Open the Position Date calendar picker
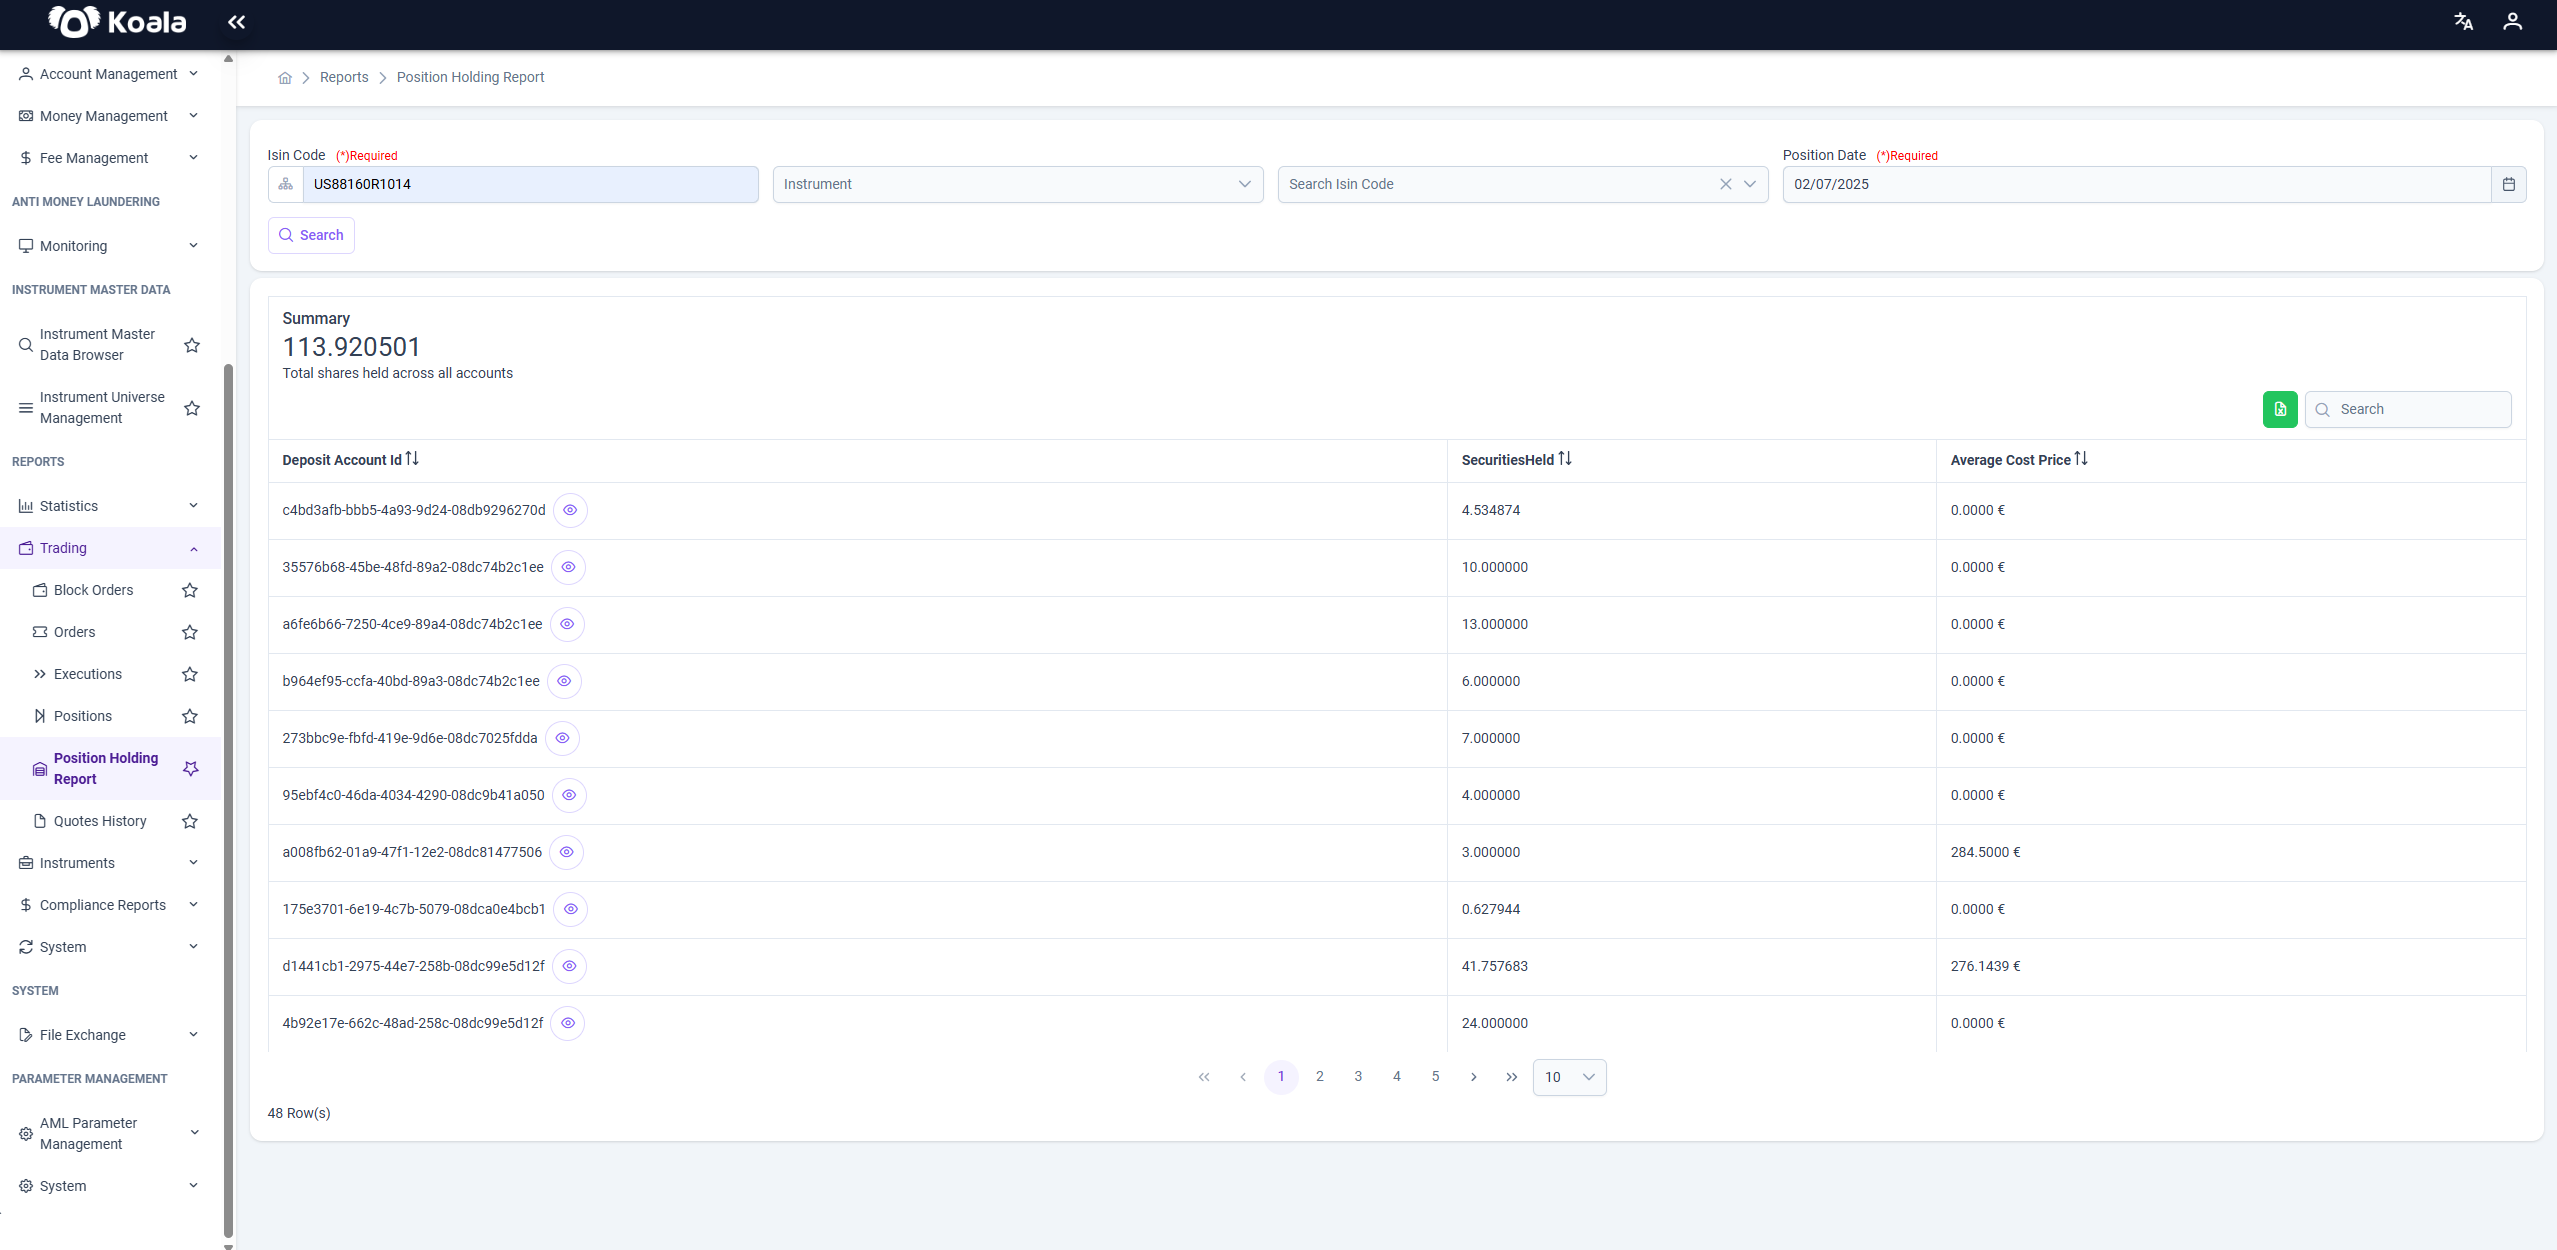 click(2508, 185)
